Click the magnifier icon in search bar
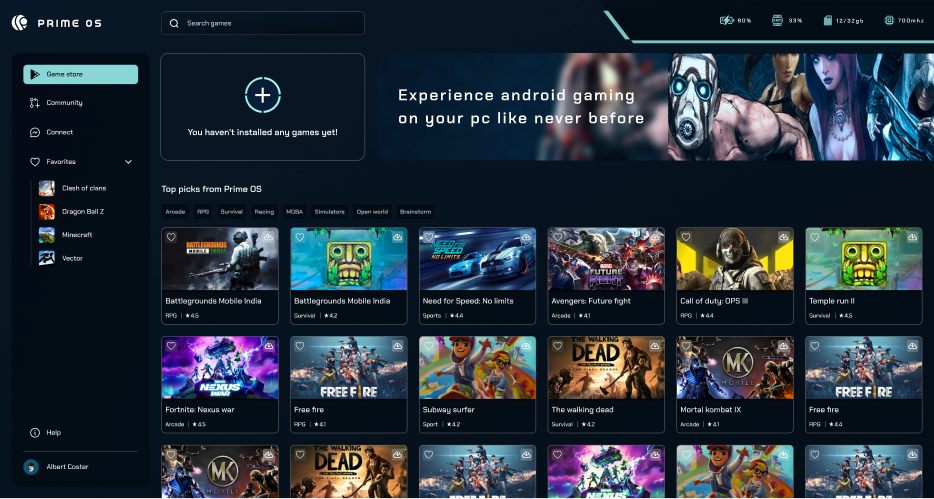The height and width of the screenshot is (499, 934). pyautogui.click(x=174, y=23)
